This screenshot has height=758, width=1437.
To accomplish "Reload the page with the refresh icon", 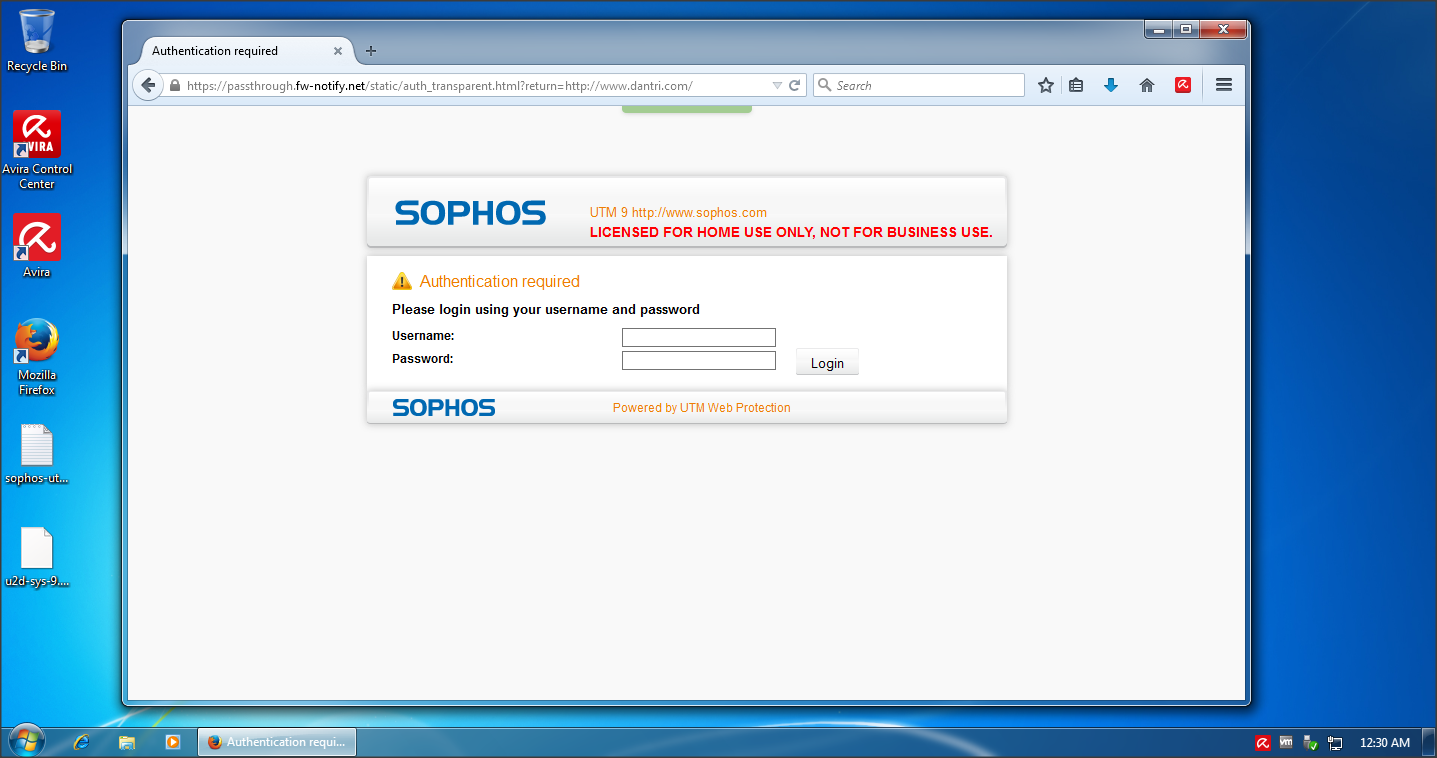I will [x=795, y=86].
